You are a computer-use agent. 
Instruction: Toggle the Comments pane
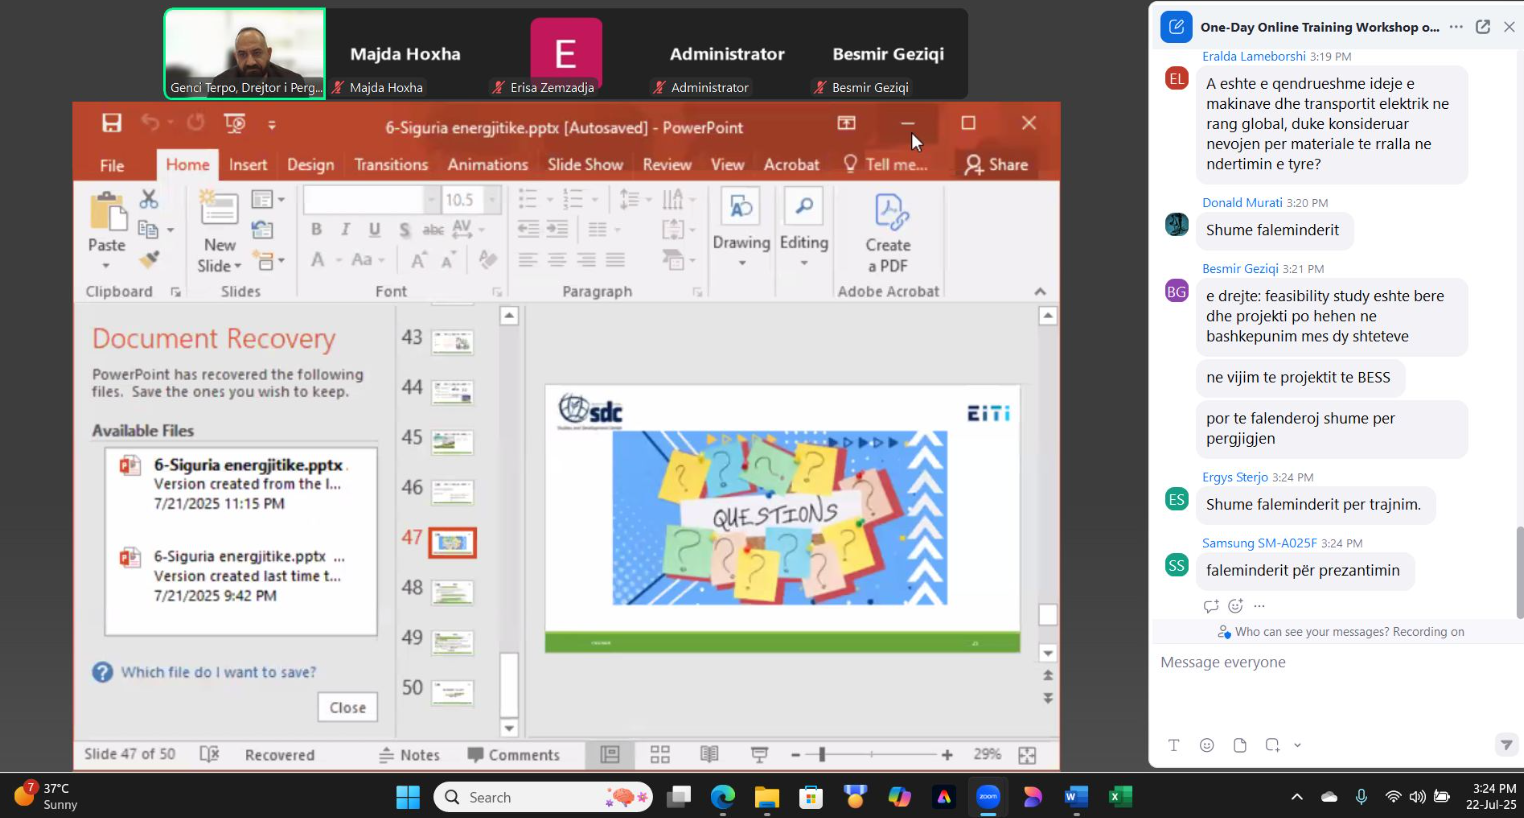514,755
